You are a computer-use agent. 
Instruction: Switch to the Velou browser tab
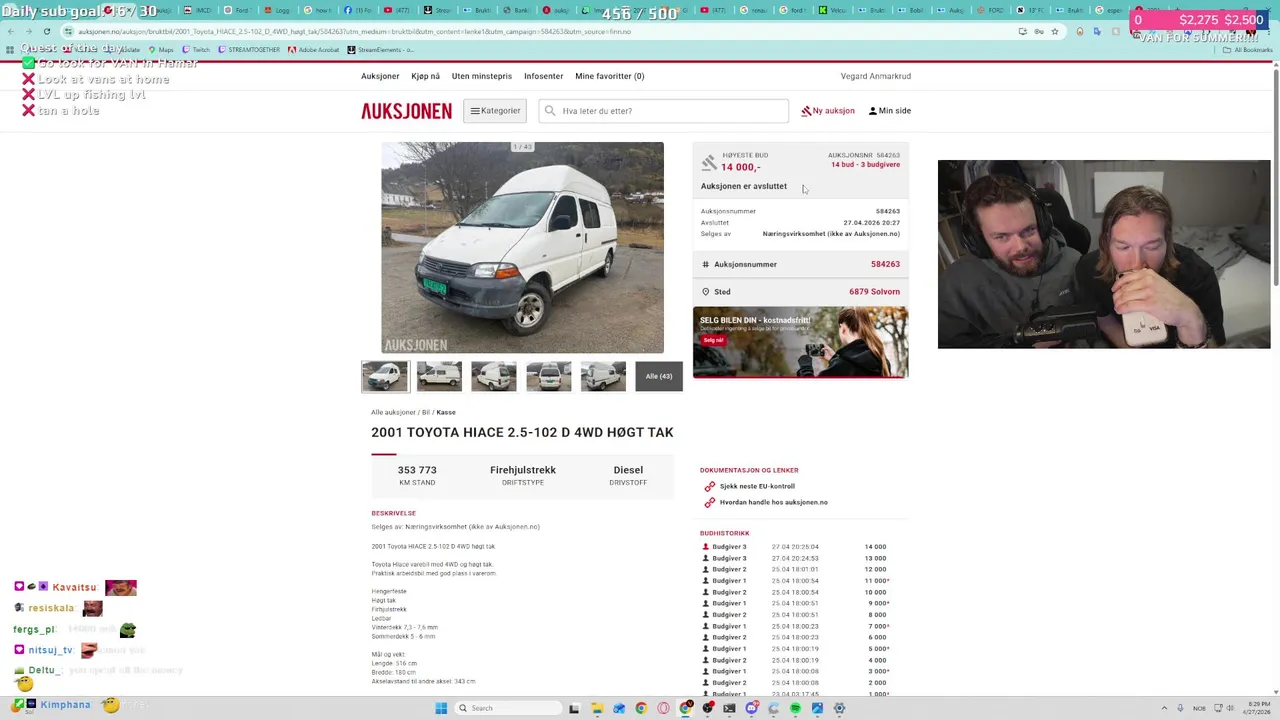(836, 10)
